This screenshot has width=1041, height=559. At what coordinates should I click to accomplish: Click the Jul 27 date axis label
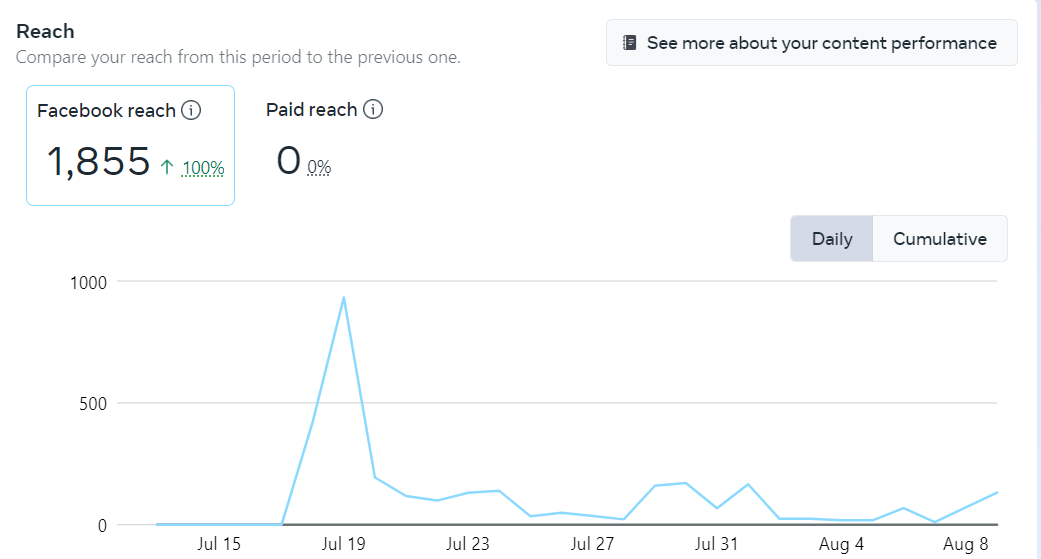coord(592,544)
